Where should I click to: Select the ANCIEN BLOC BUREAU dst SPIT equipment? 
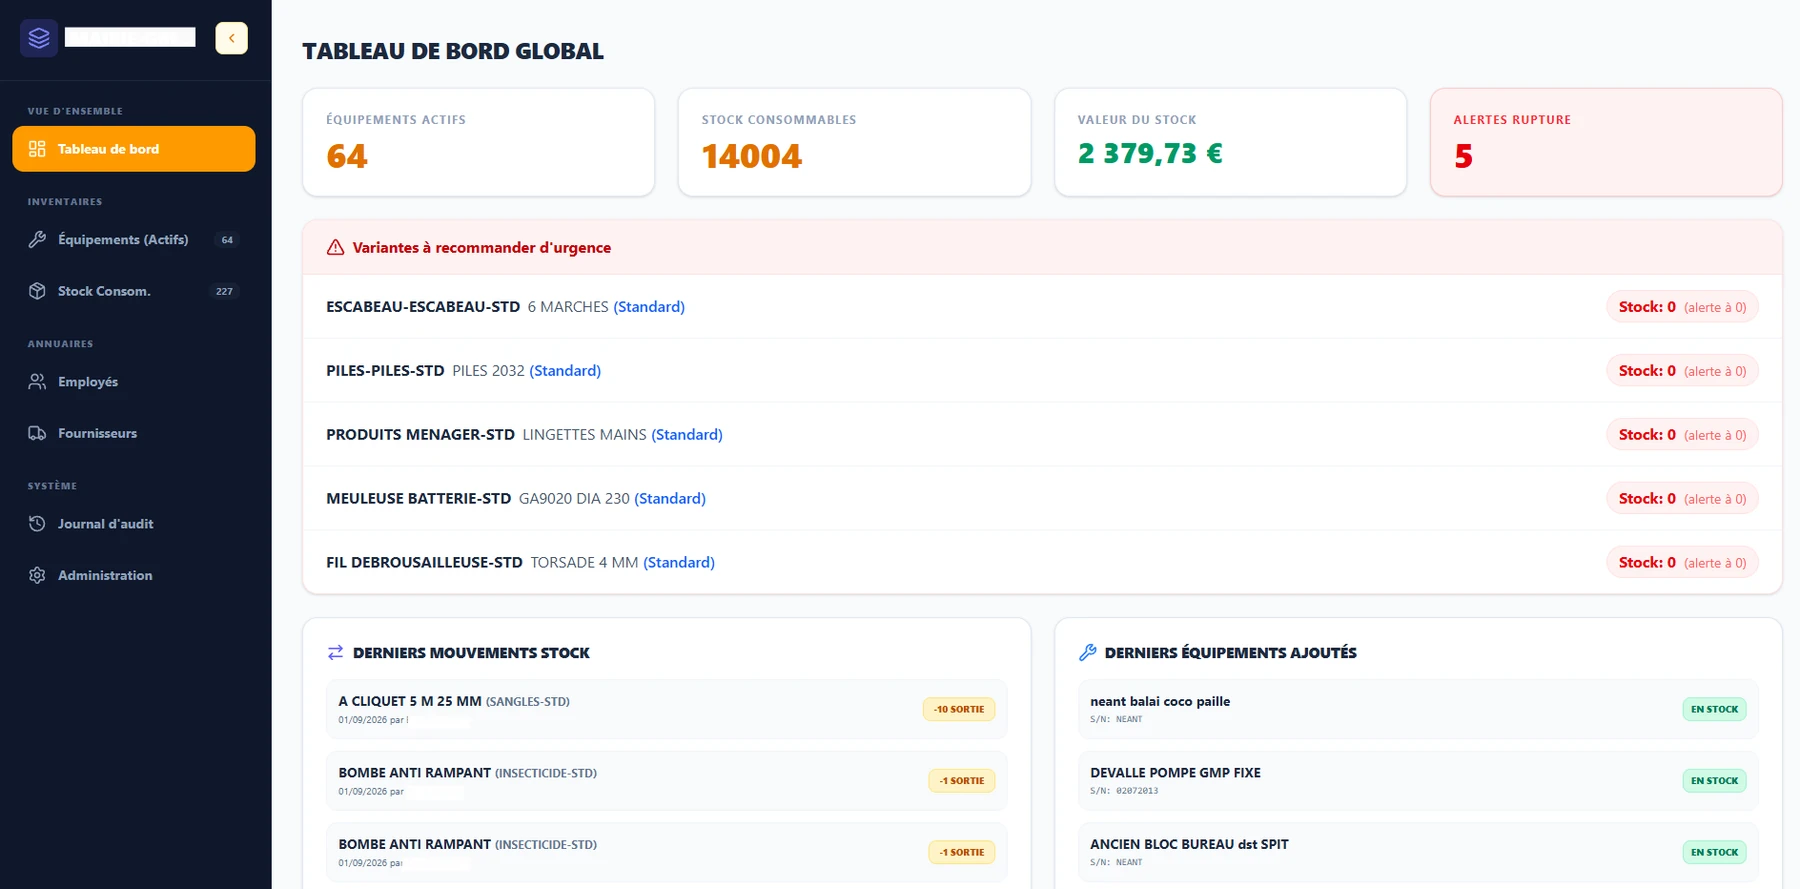pos(1418,852)
